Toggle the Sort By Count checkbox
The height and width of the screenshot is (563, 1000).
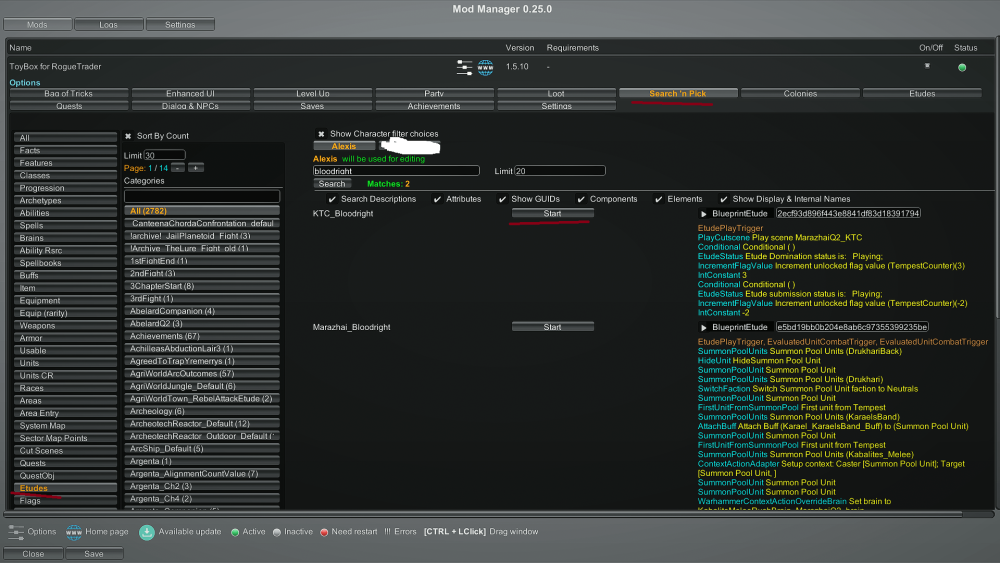click(129, 136)
